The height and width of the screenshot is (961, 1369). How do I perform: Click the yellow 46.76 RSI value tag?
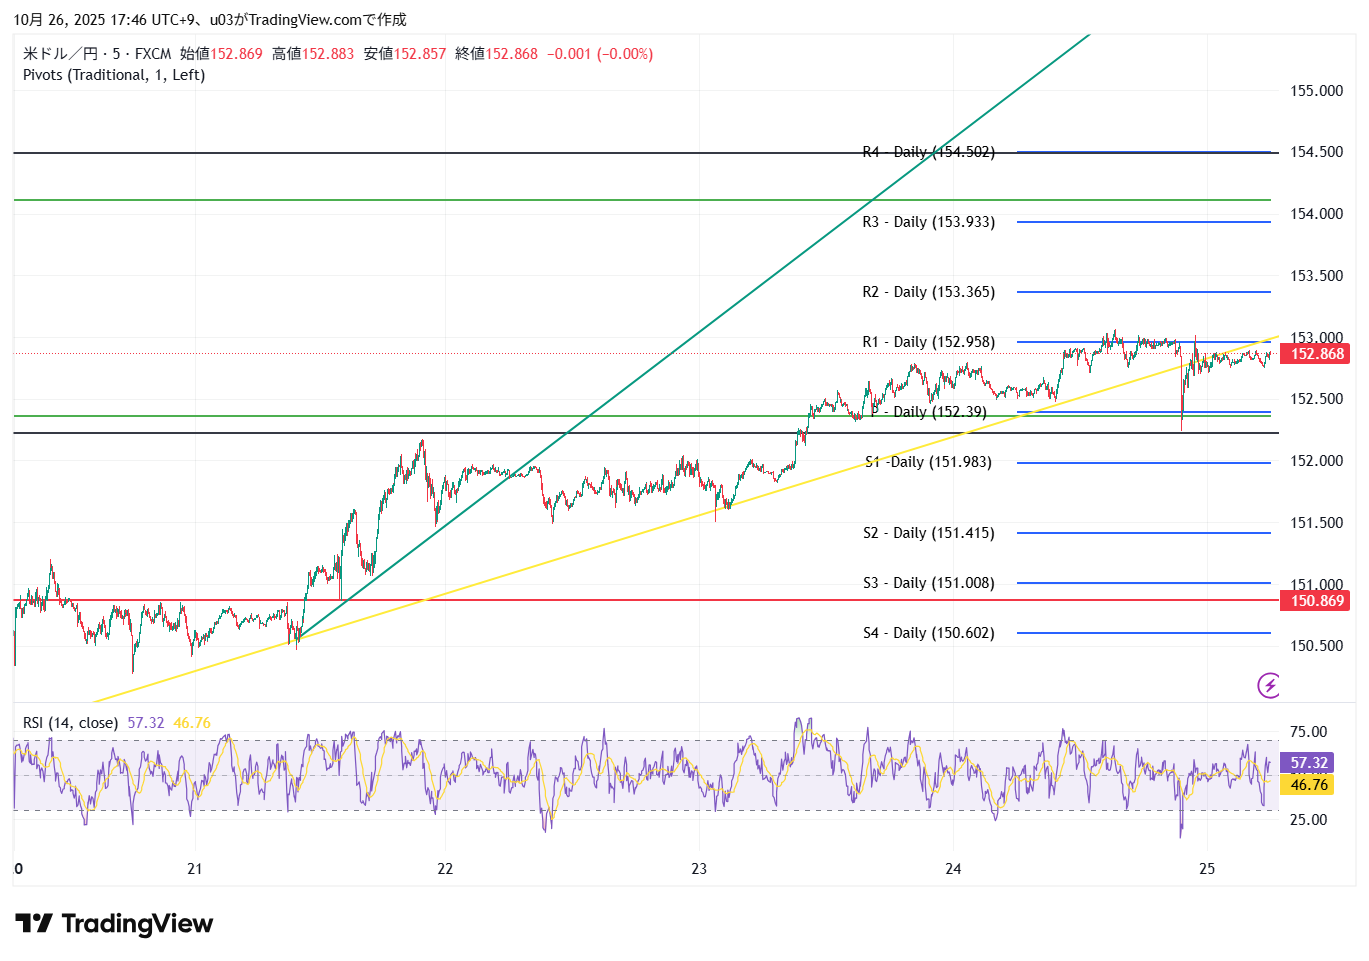[1308, 785]
